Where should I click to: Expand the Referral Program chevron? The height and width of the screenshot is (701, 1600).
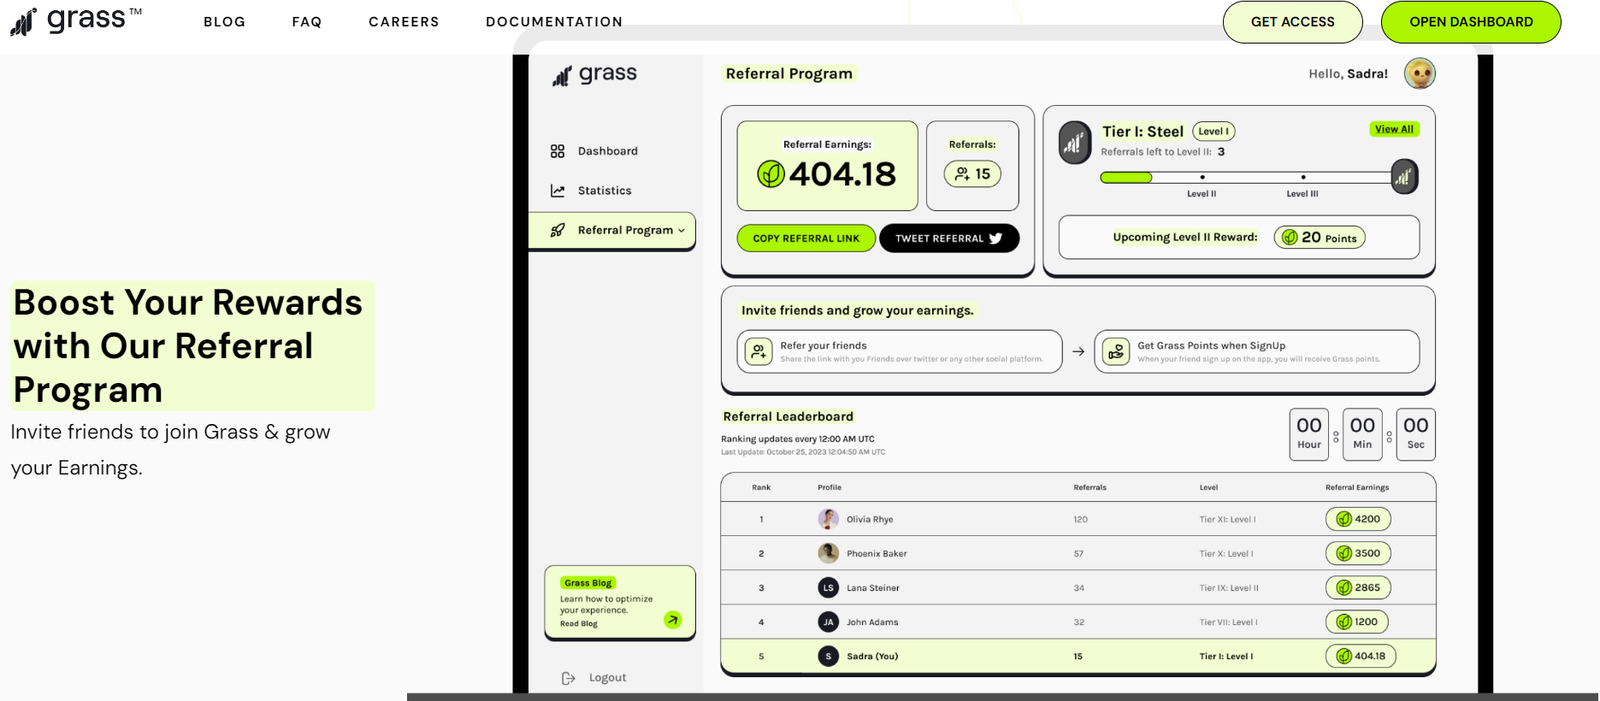click(682, 230)
